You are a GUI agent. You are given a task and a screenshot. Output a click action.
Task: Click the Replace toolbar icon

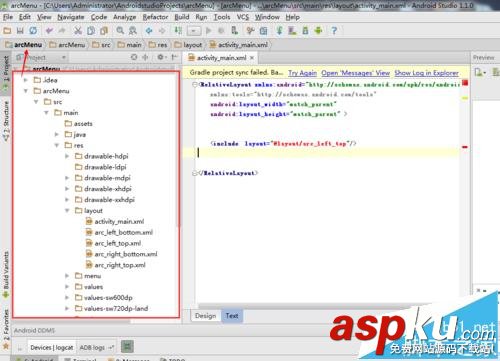[x=133, y=31]
